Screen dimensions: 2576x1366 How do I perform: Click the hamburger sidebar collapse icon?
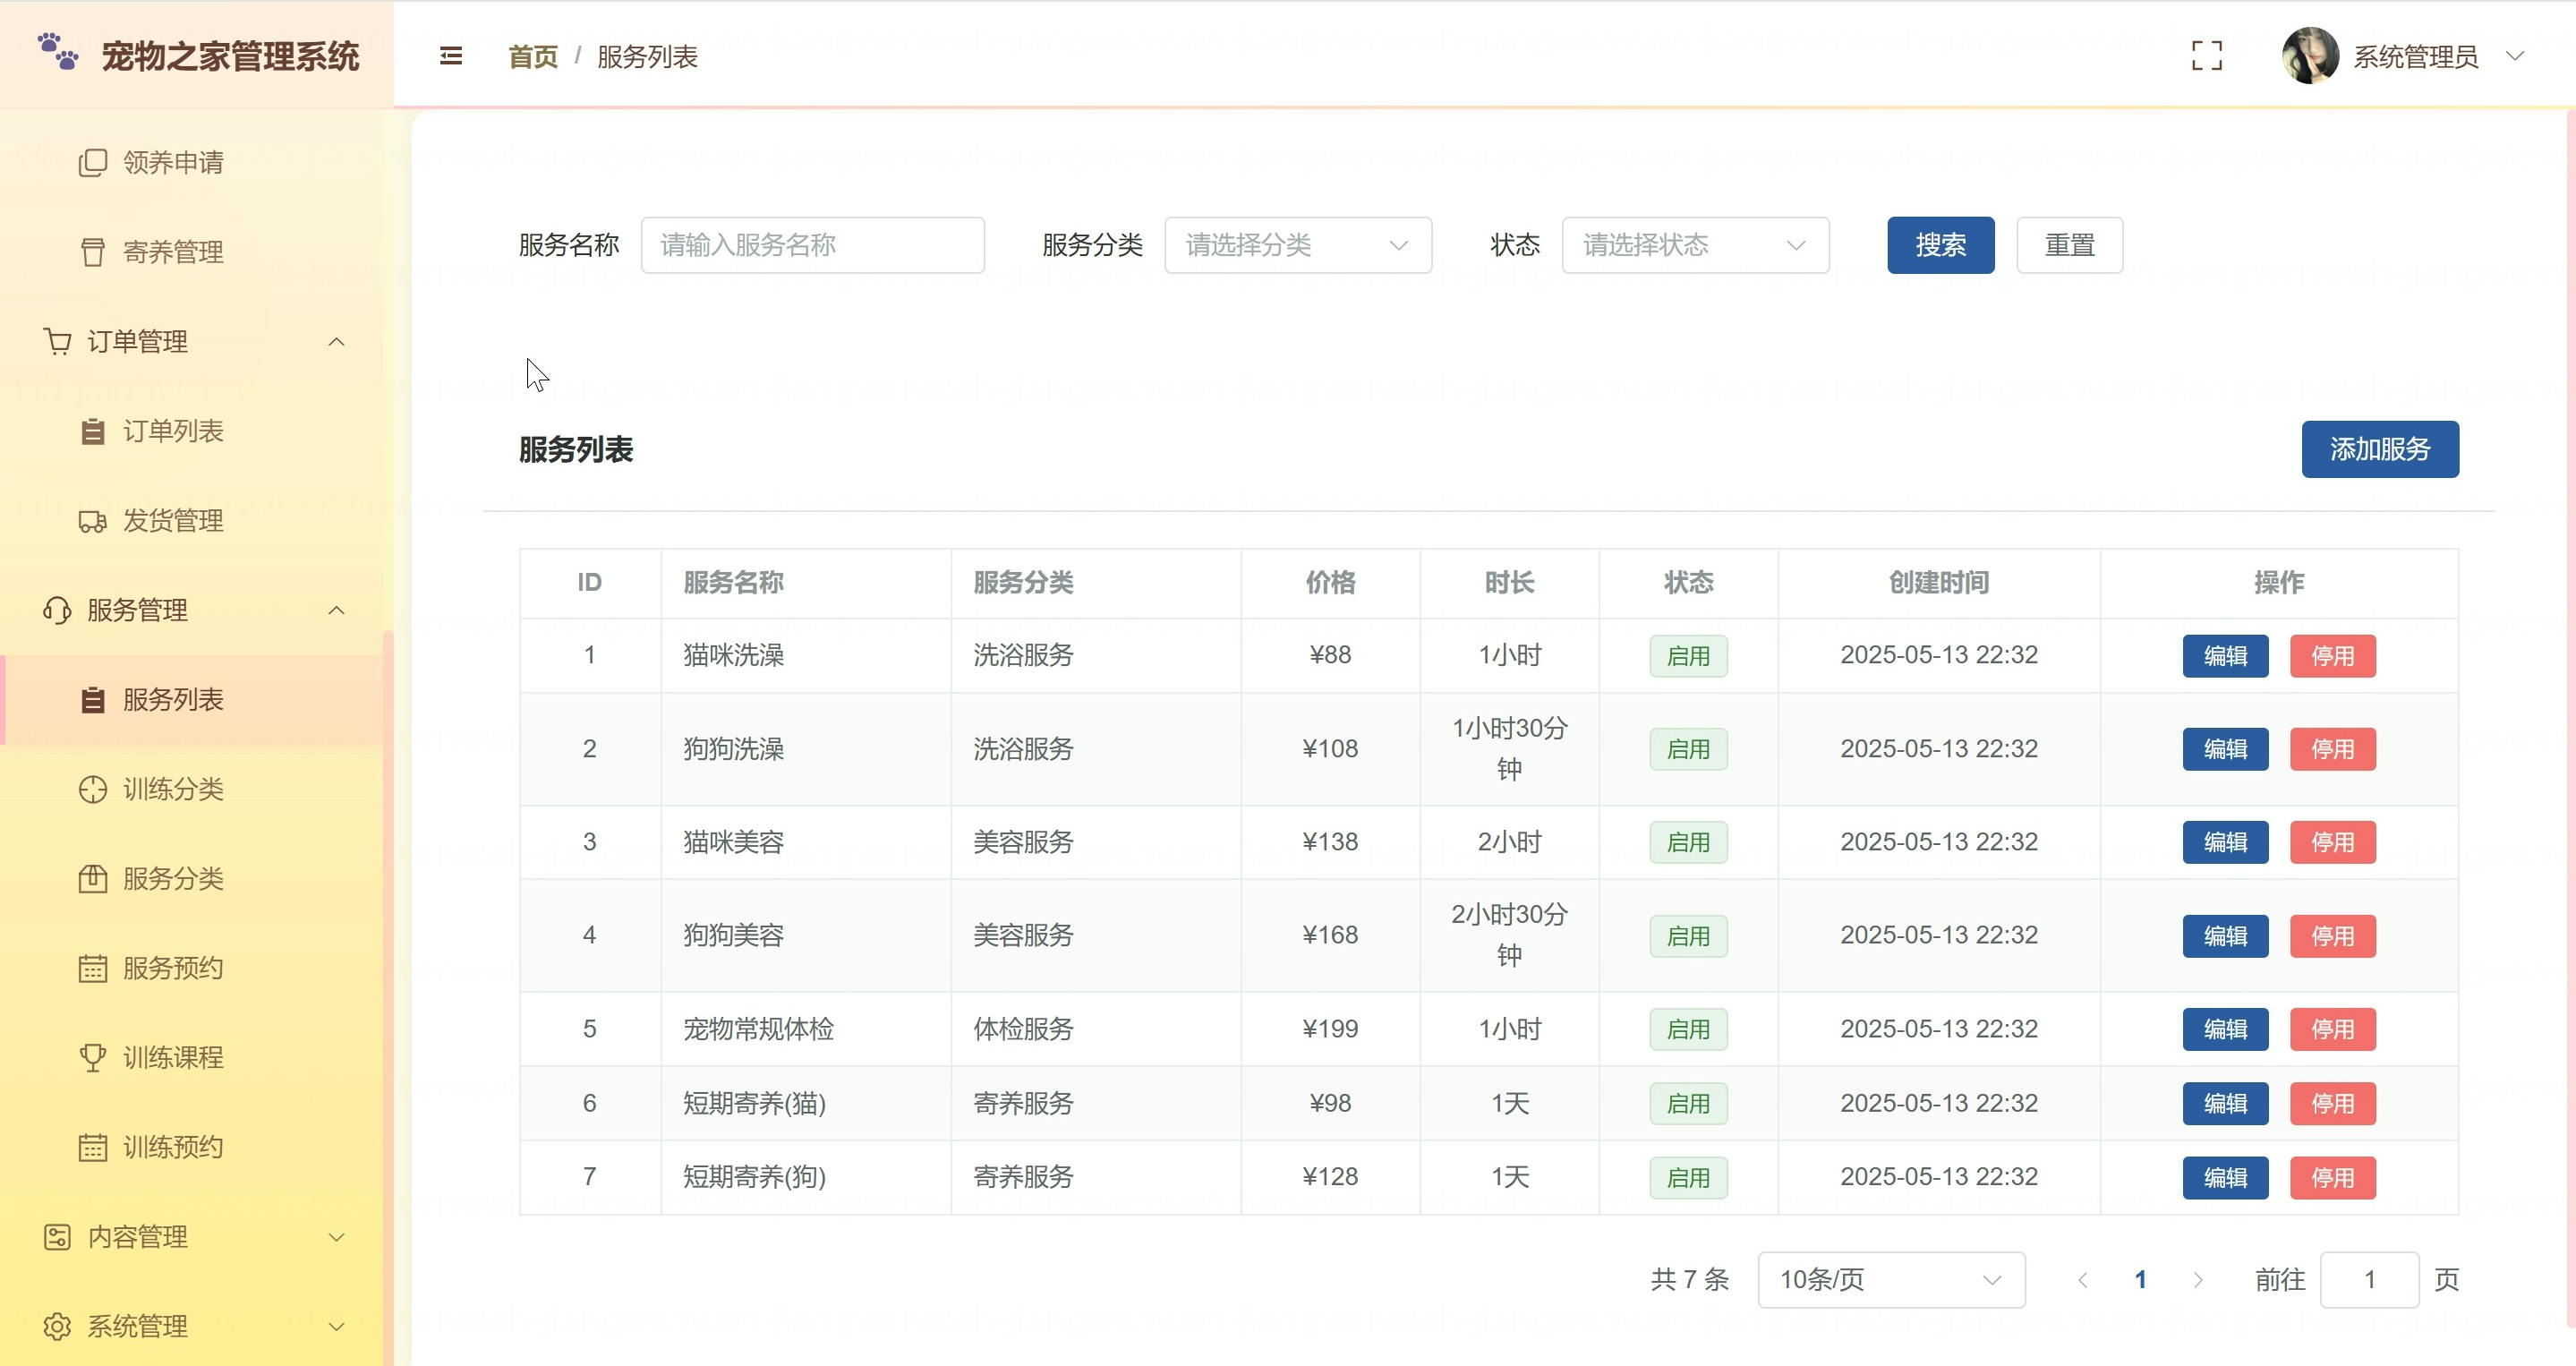click(x=451, y=56)
